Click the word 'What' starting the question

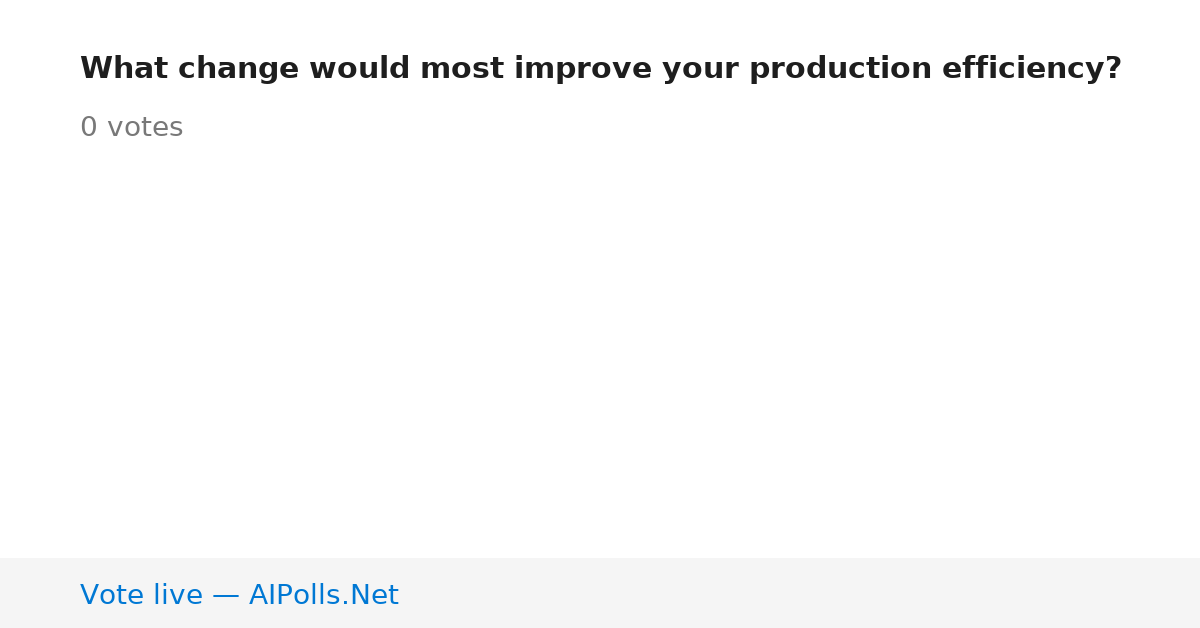tap(124, 69)
